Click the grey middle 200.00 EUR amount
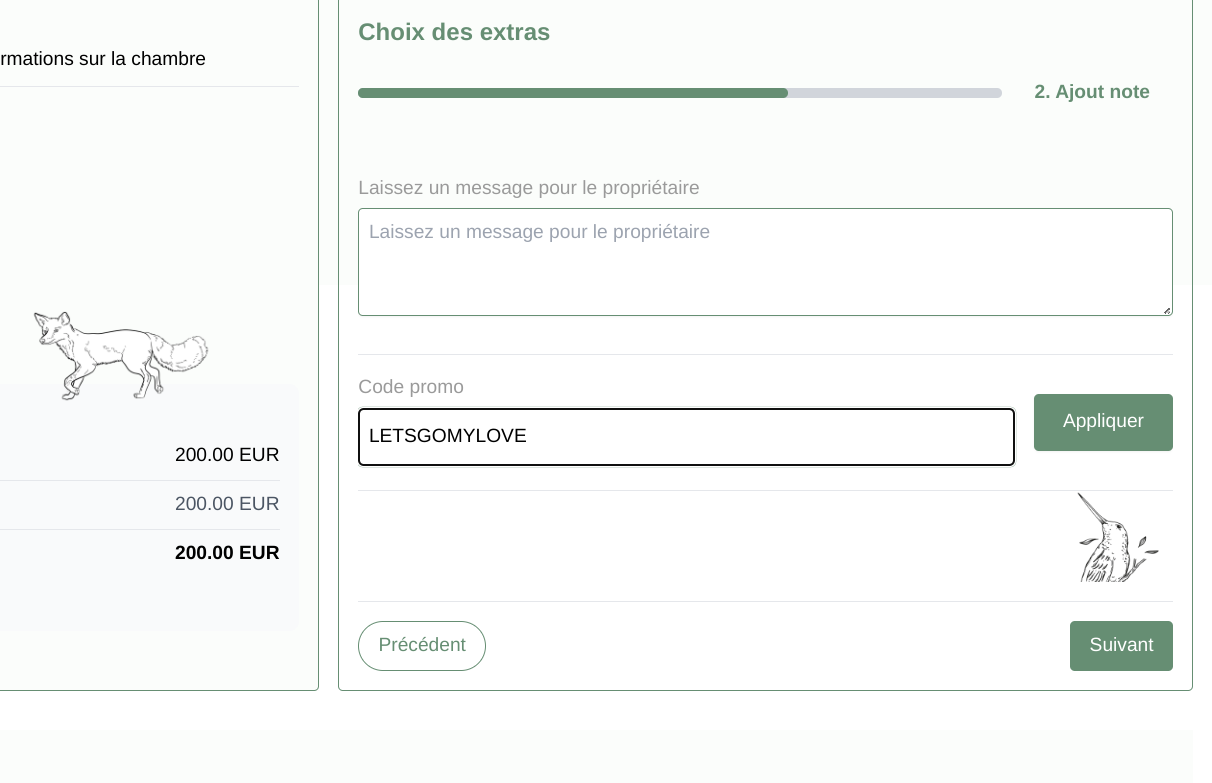The width and height of the screenshot is (1212, 783). (x=227, y=504)
